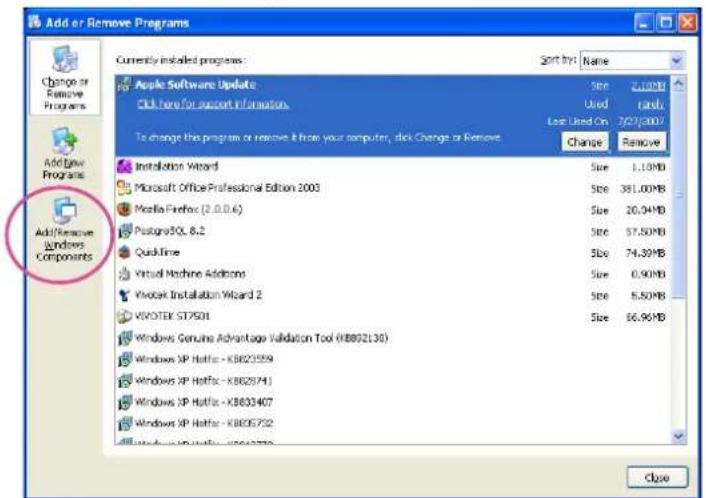Screen dimensions: 706x498
Task: Select 'Virtual Machine Additions' entry
Action: pos(190,274)
